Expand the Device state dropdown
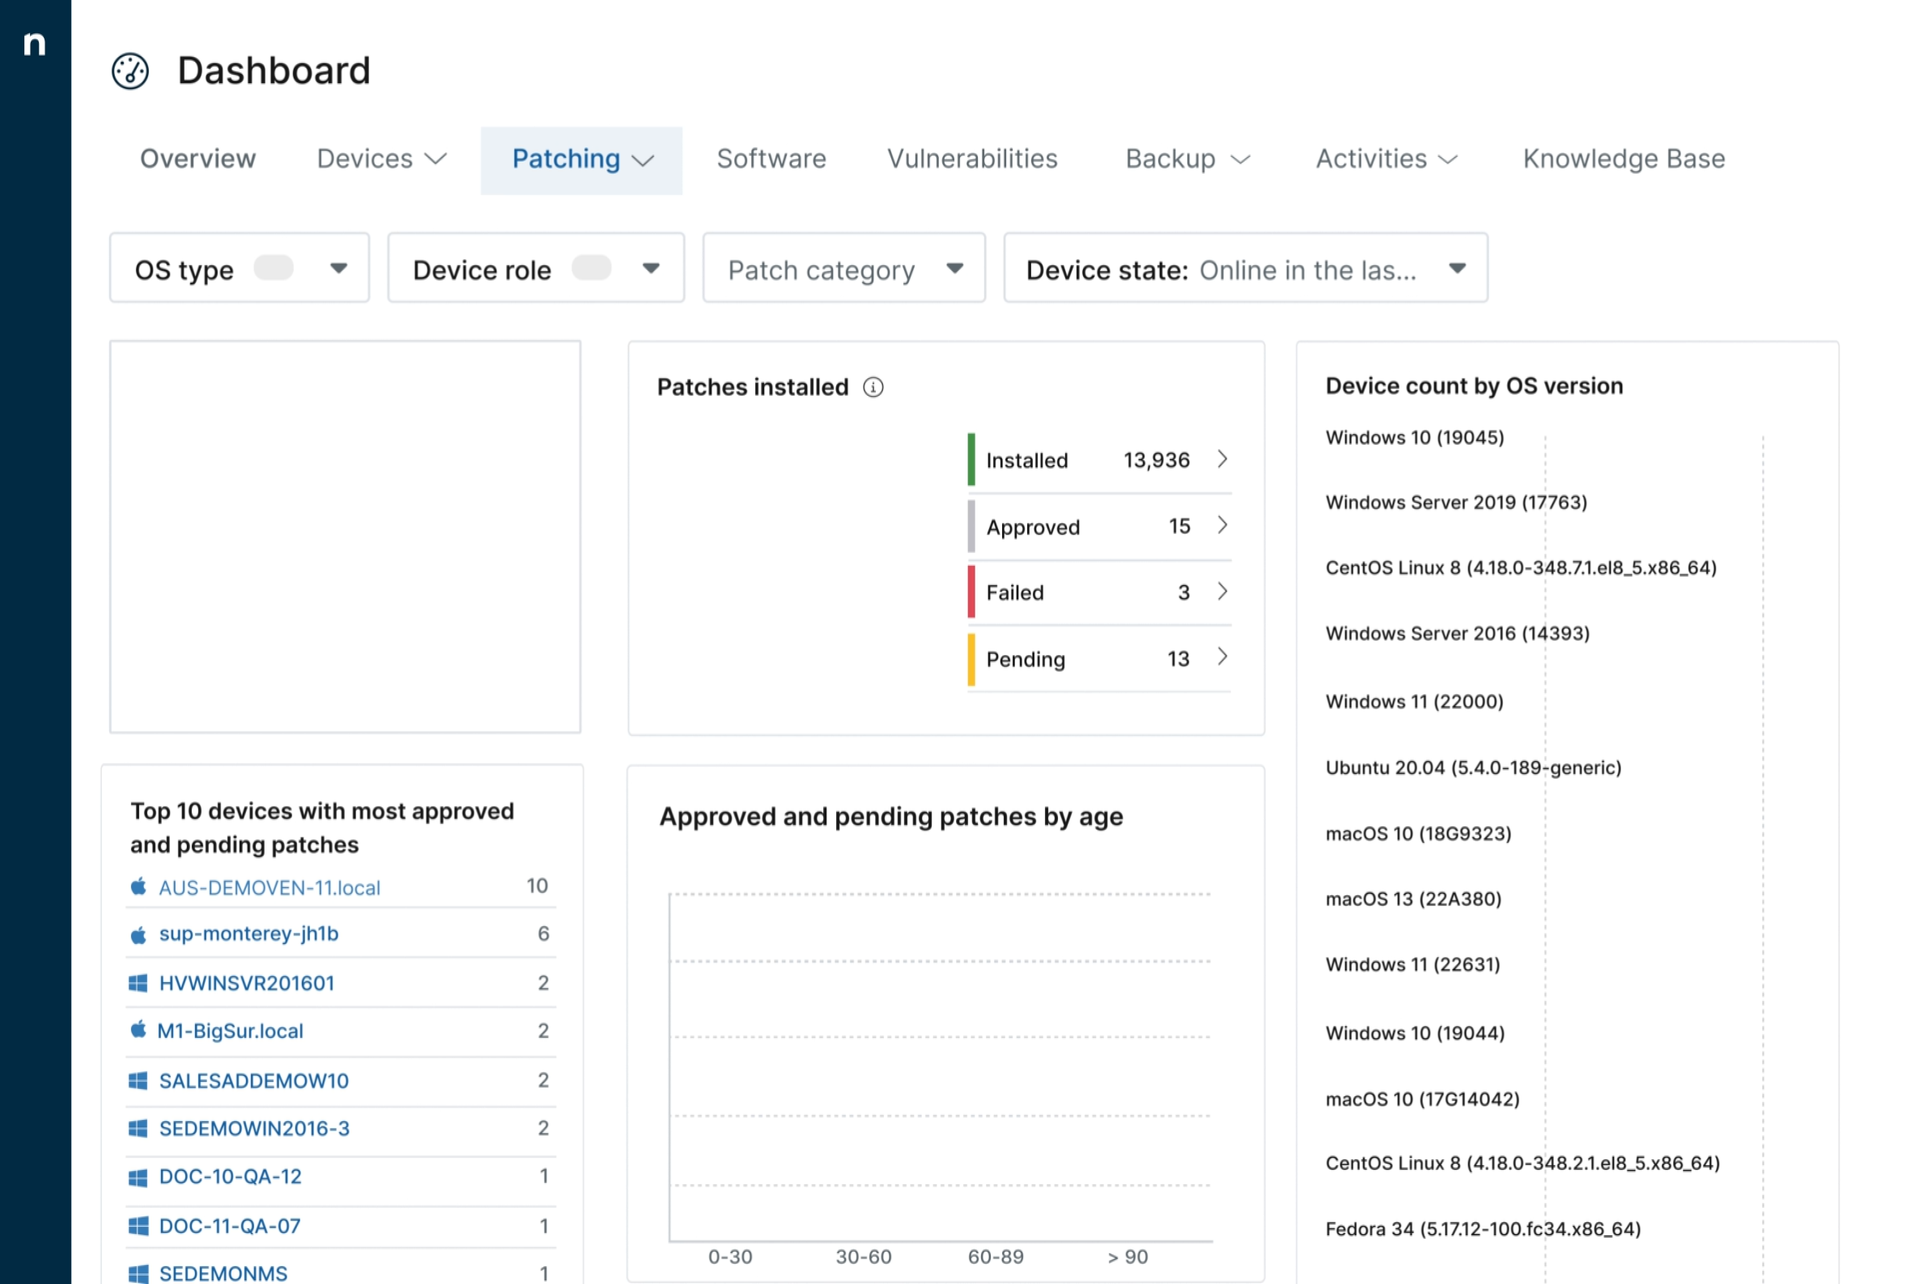 (1456, 268)
